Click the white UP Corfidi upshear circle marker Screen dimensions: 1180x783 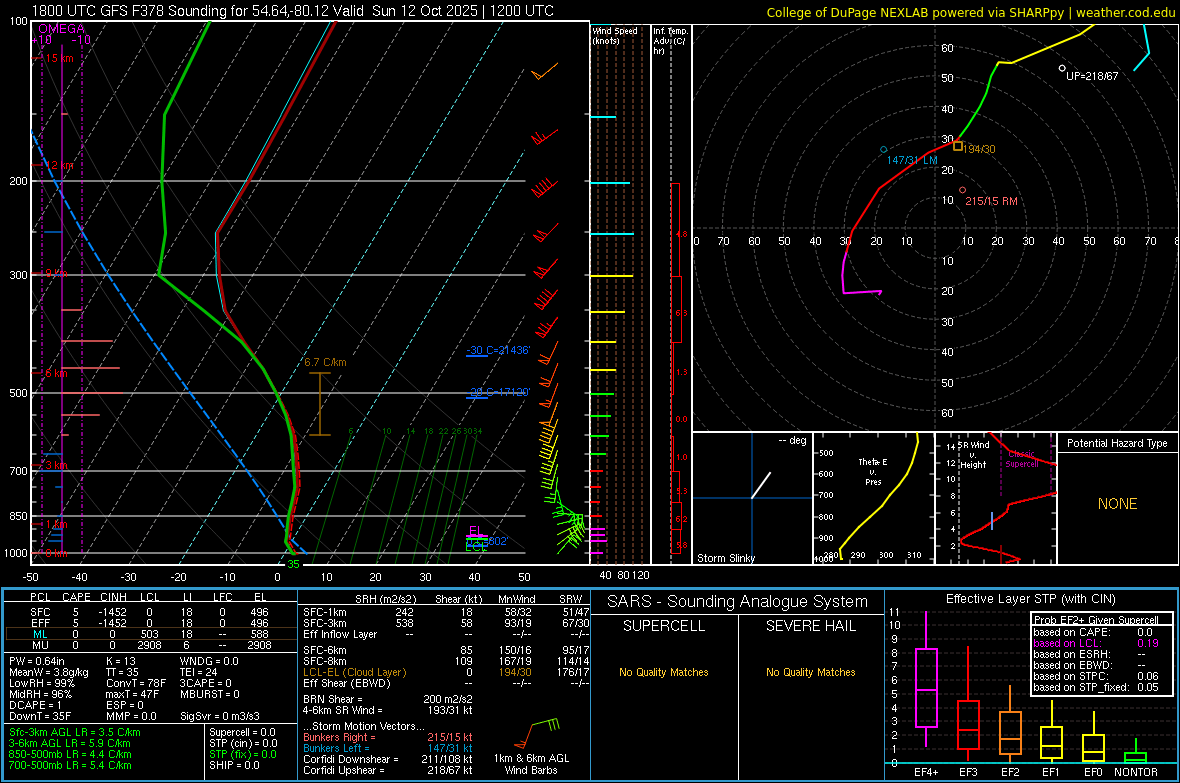point(1062,69)
